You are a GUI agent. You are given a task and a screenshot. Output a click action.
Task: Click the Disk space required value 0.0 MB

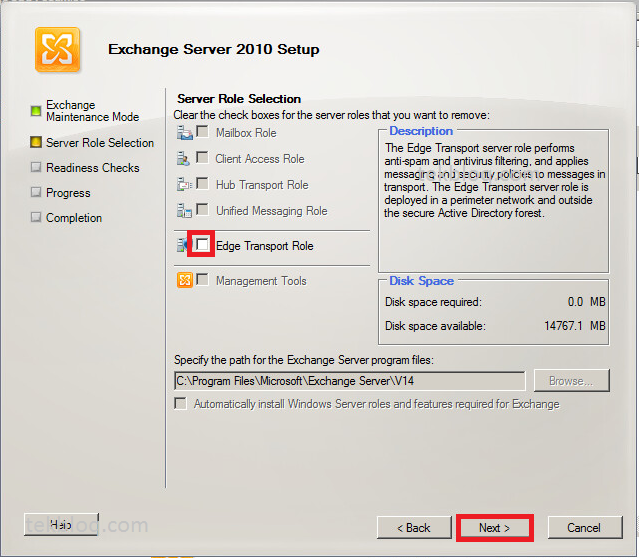(x=586, y=302)
